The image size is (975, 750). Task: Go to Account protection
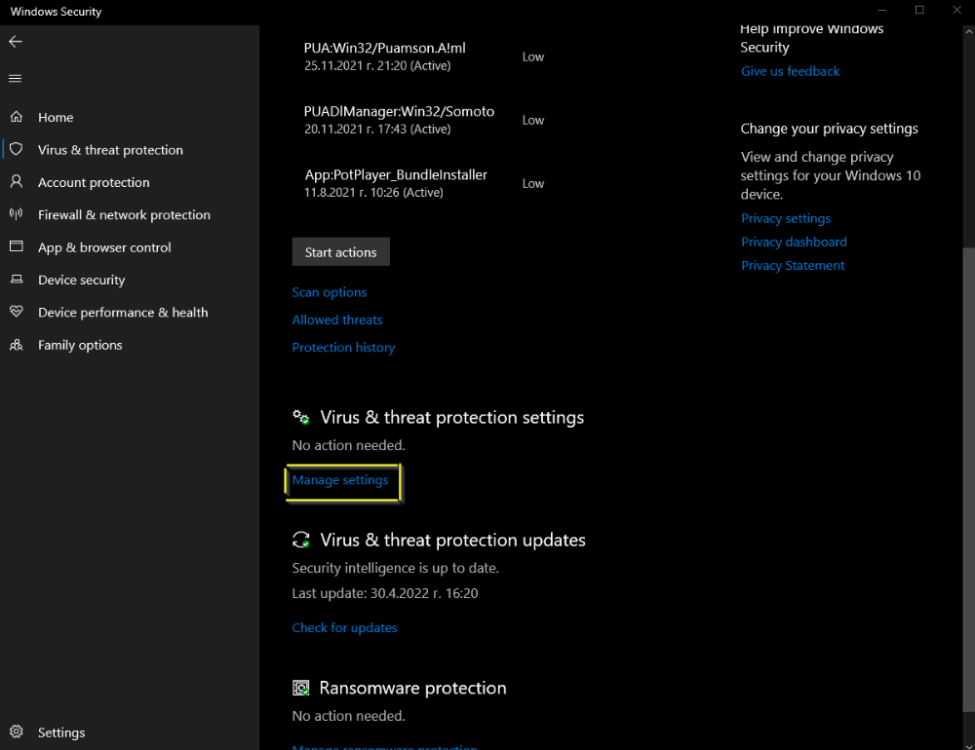[x=130, y=182]
